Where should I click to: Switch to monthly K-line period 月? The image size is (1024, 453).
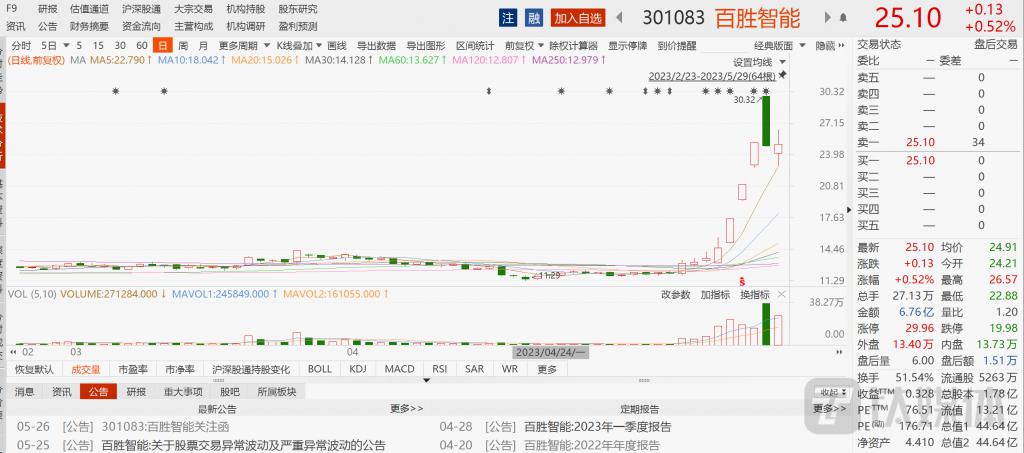pyautogui.click(x=203, y=46)
